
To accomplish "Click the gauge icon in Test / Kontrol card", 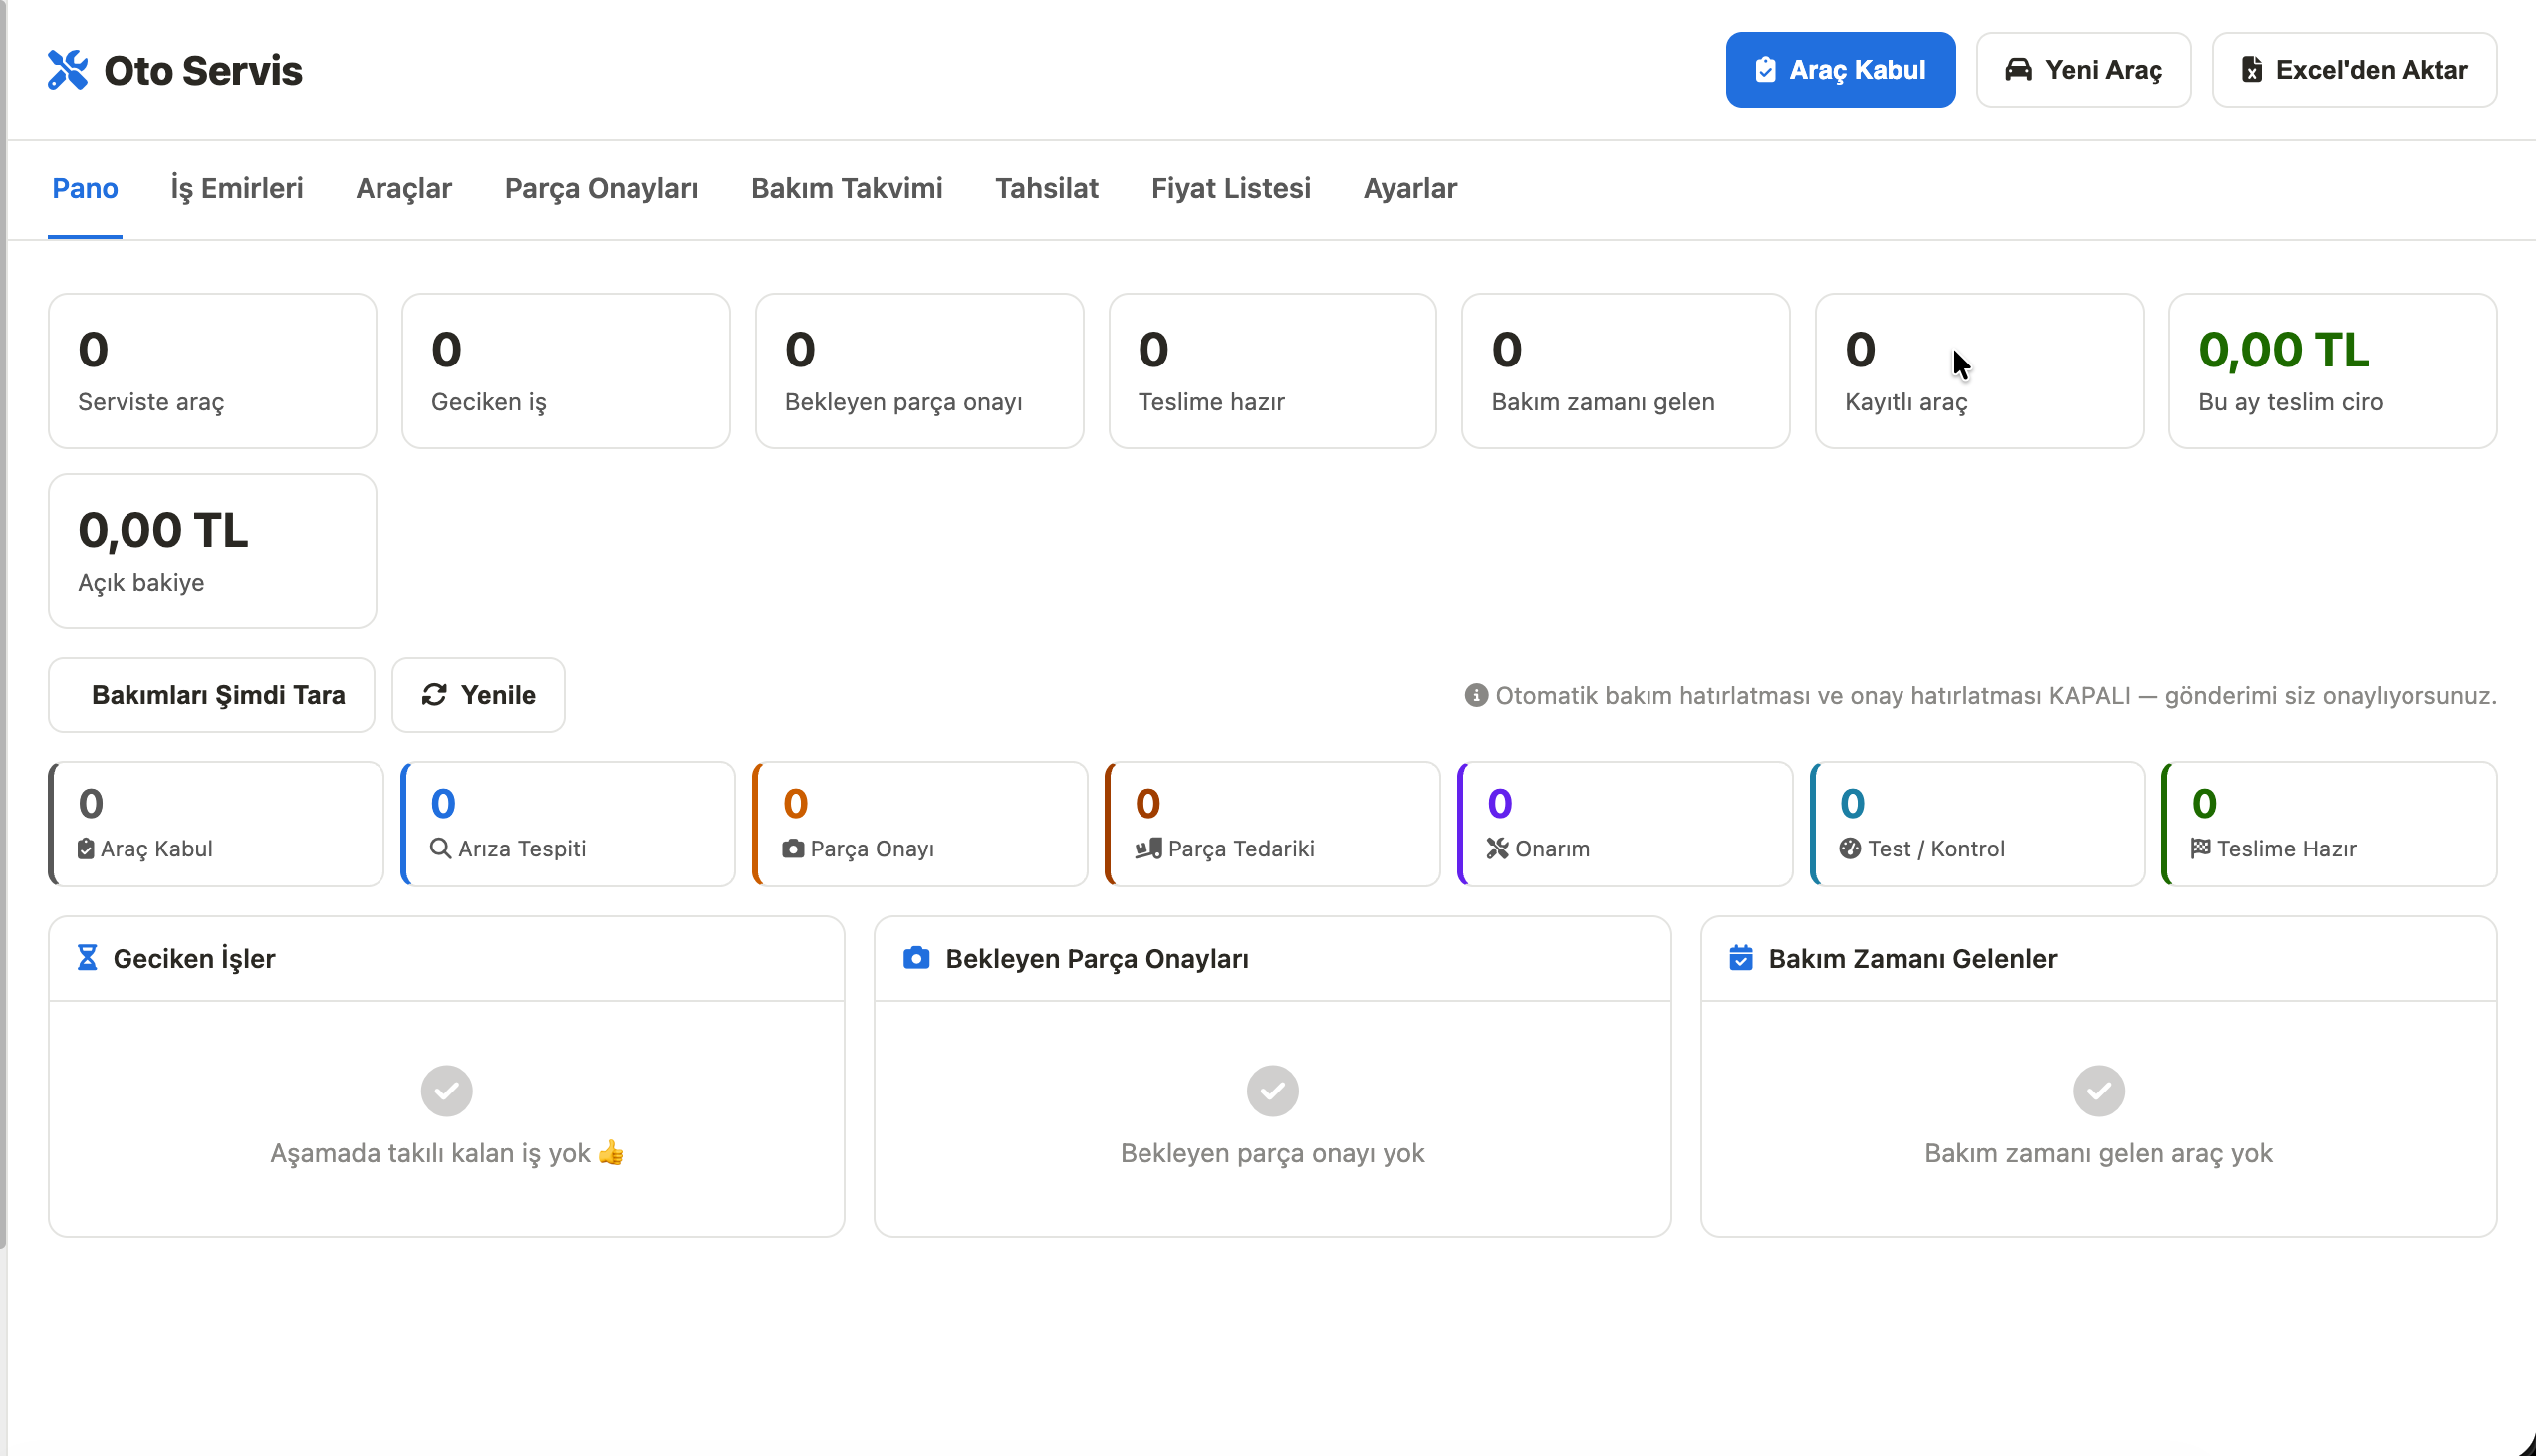I will tap(1850, 848).
